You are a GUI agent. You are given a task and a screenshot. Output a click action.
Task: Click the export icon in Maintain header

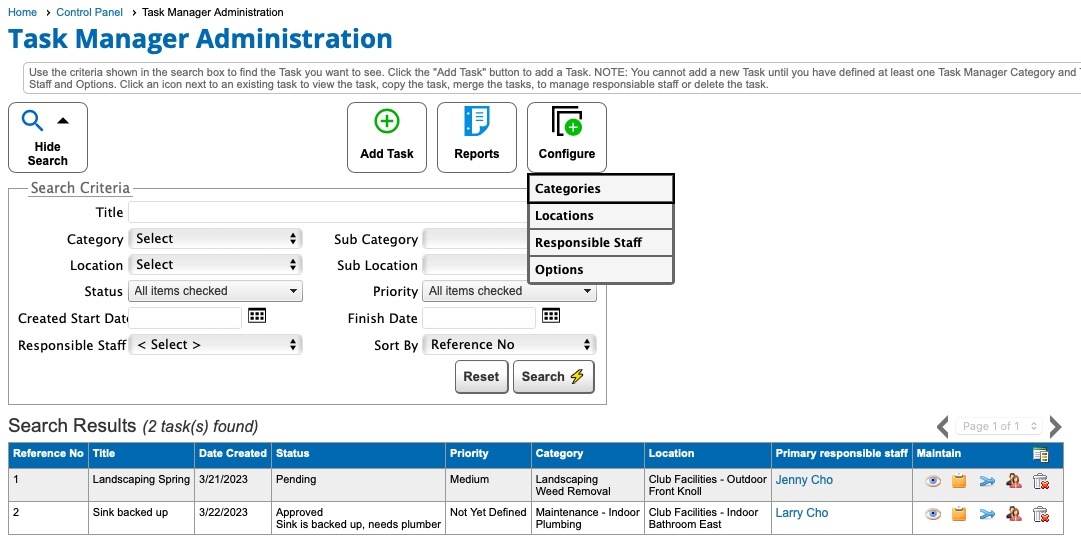1041,455
